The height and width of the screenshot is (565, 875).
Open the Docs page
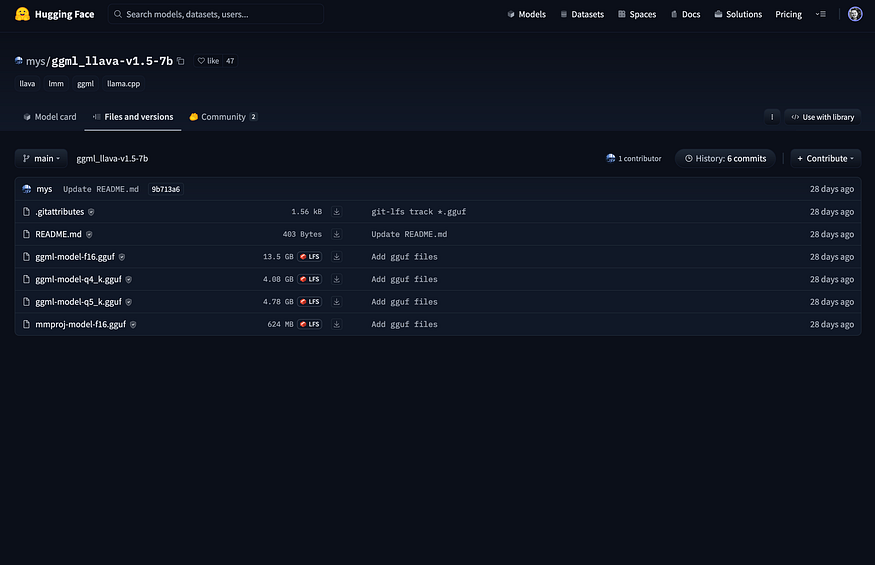[685, 14]
